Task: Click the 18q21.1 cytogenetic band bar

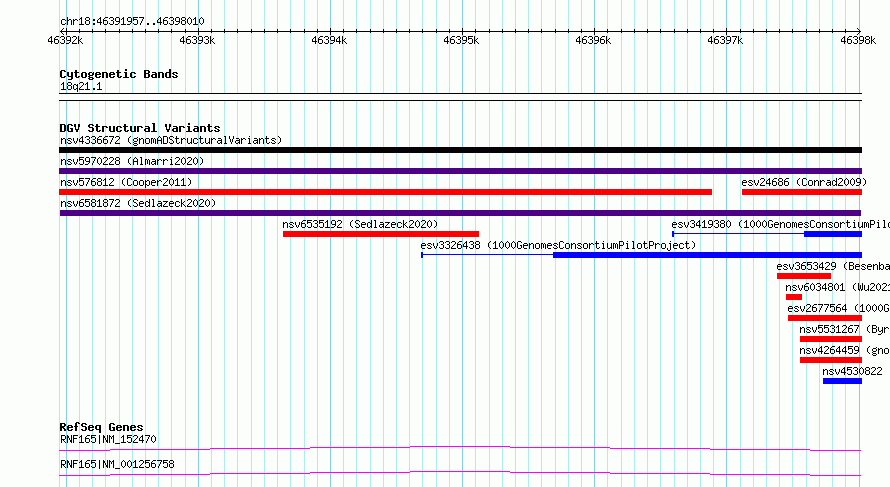Action: click(460, 97)
